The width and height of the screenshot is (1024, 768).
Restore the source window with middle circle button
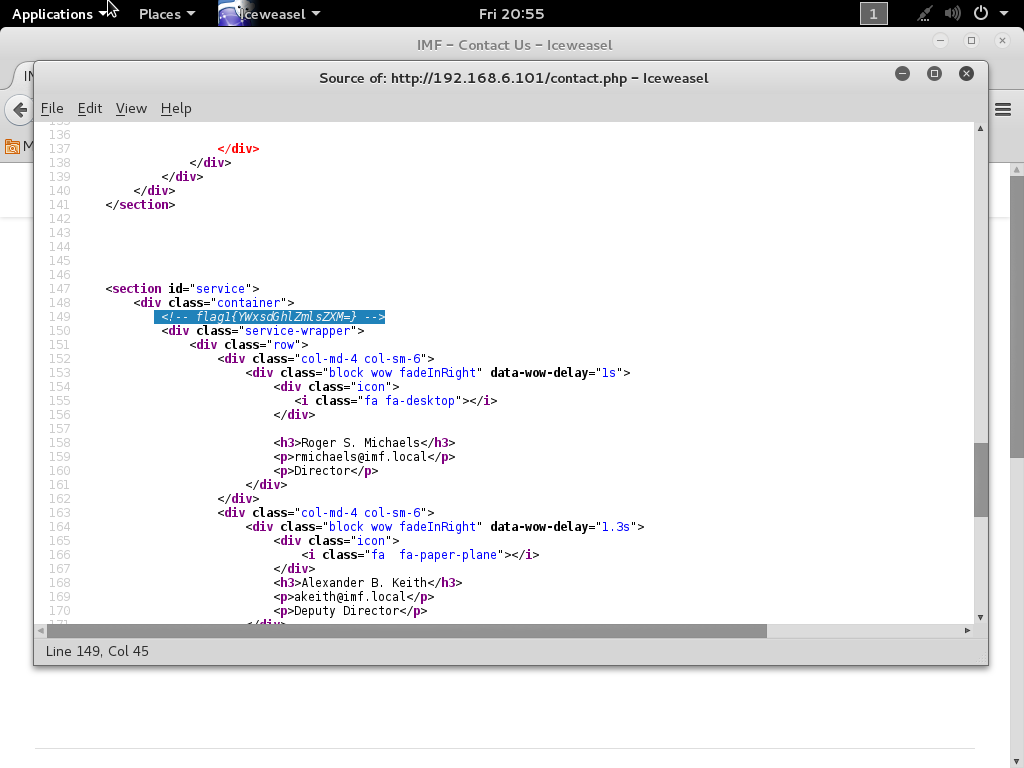pos(934,73)
